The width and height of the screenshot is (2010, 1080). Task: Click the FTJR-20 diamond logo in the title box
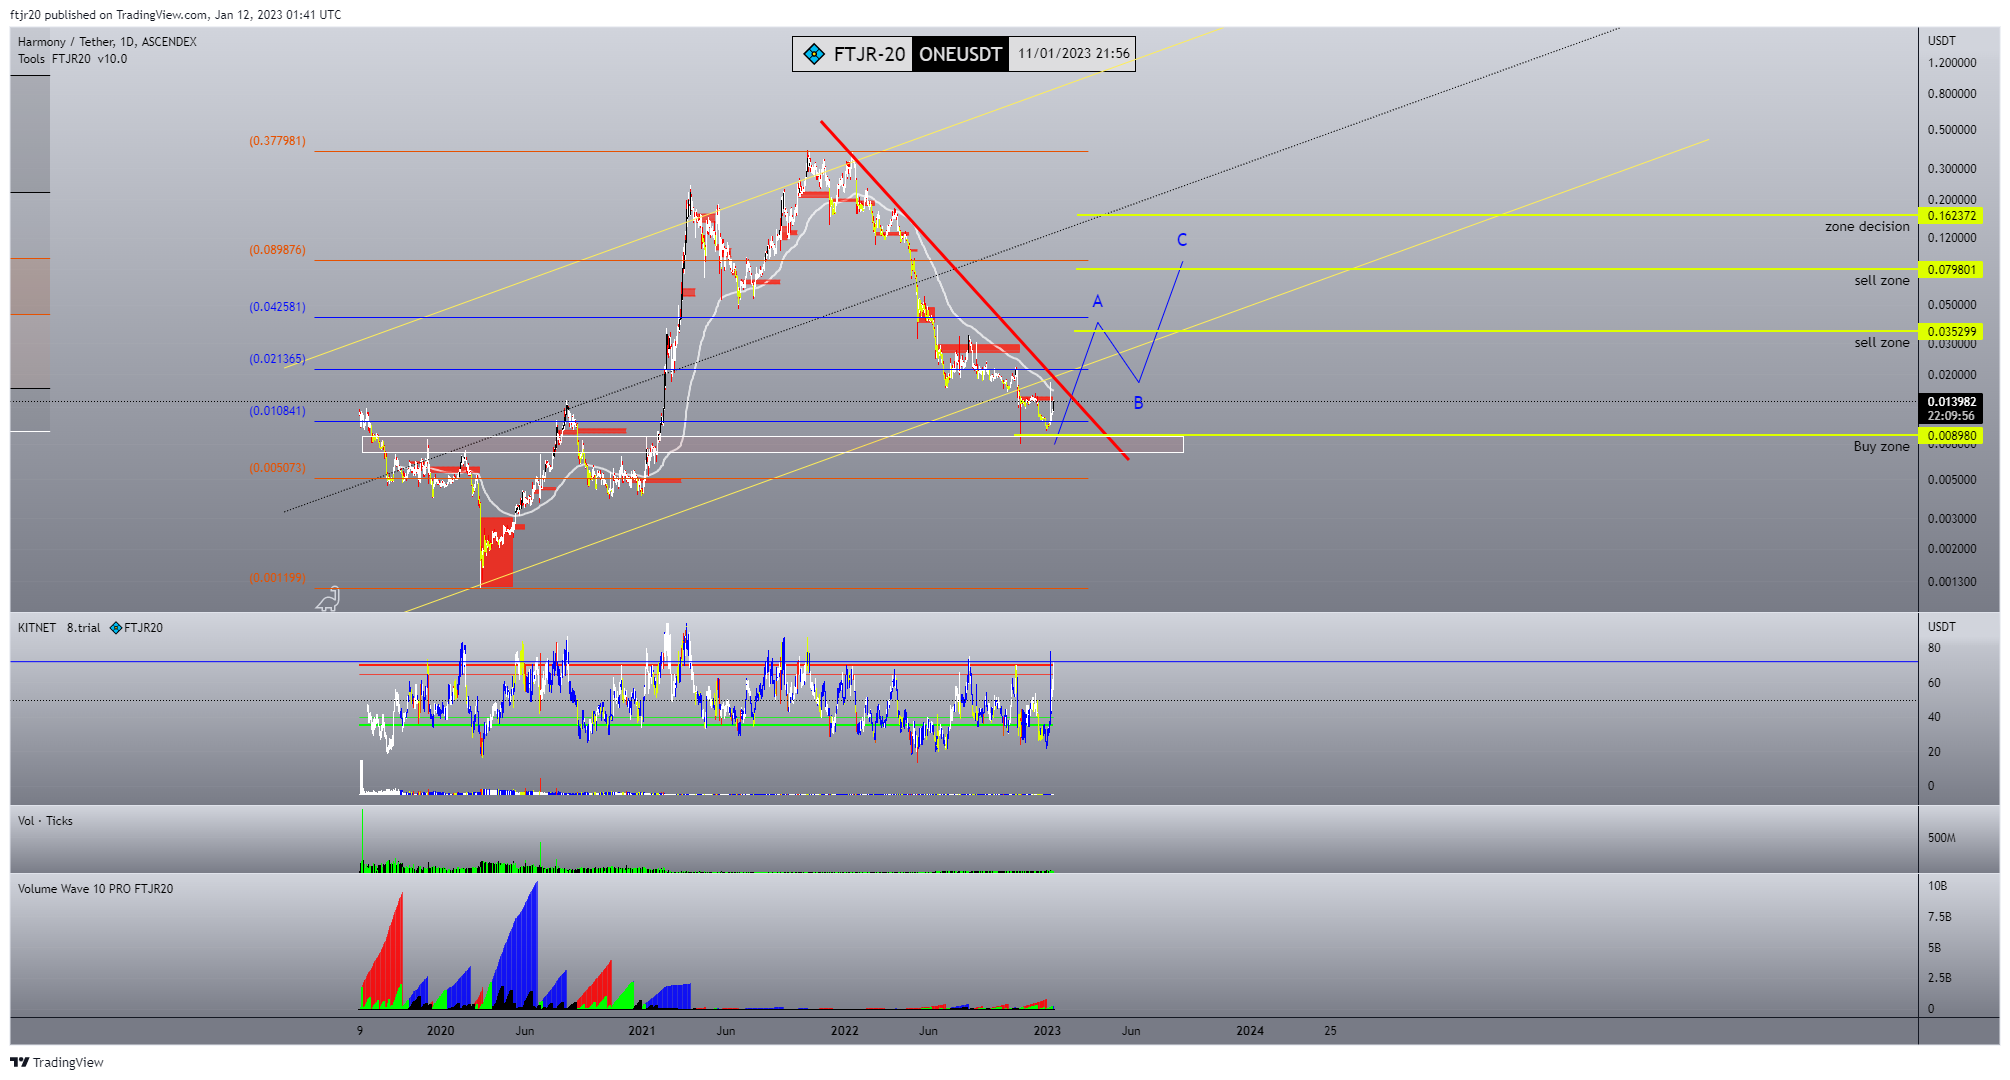click(x=814, y=54)
